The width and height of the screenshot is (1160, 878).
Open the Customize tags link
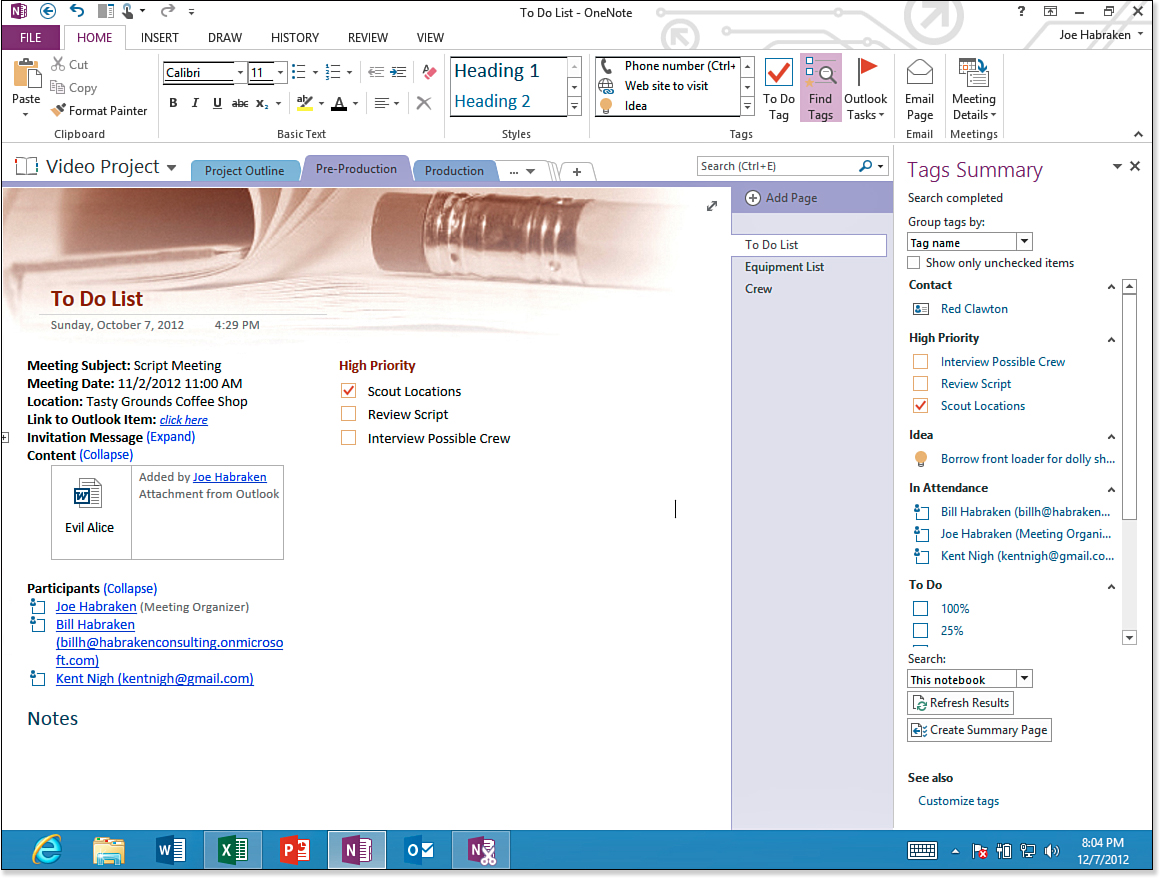[x=958, y=801]
